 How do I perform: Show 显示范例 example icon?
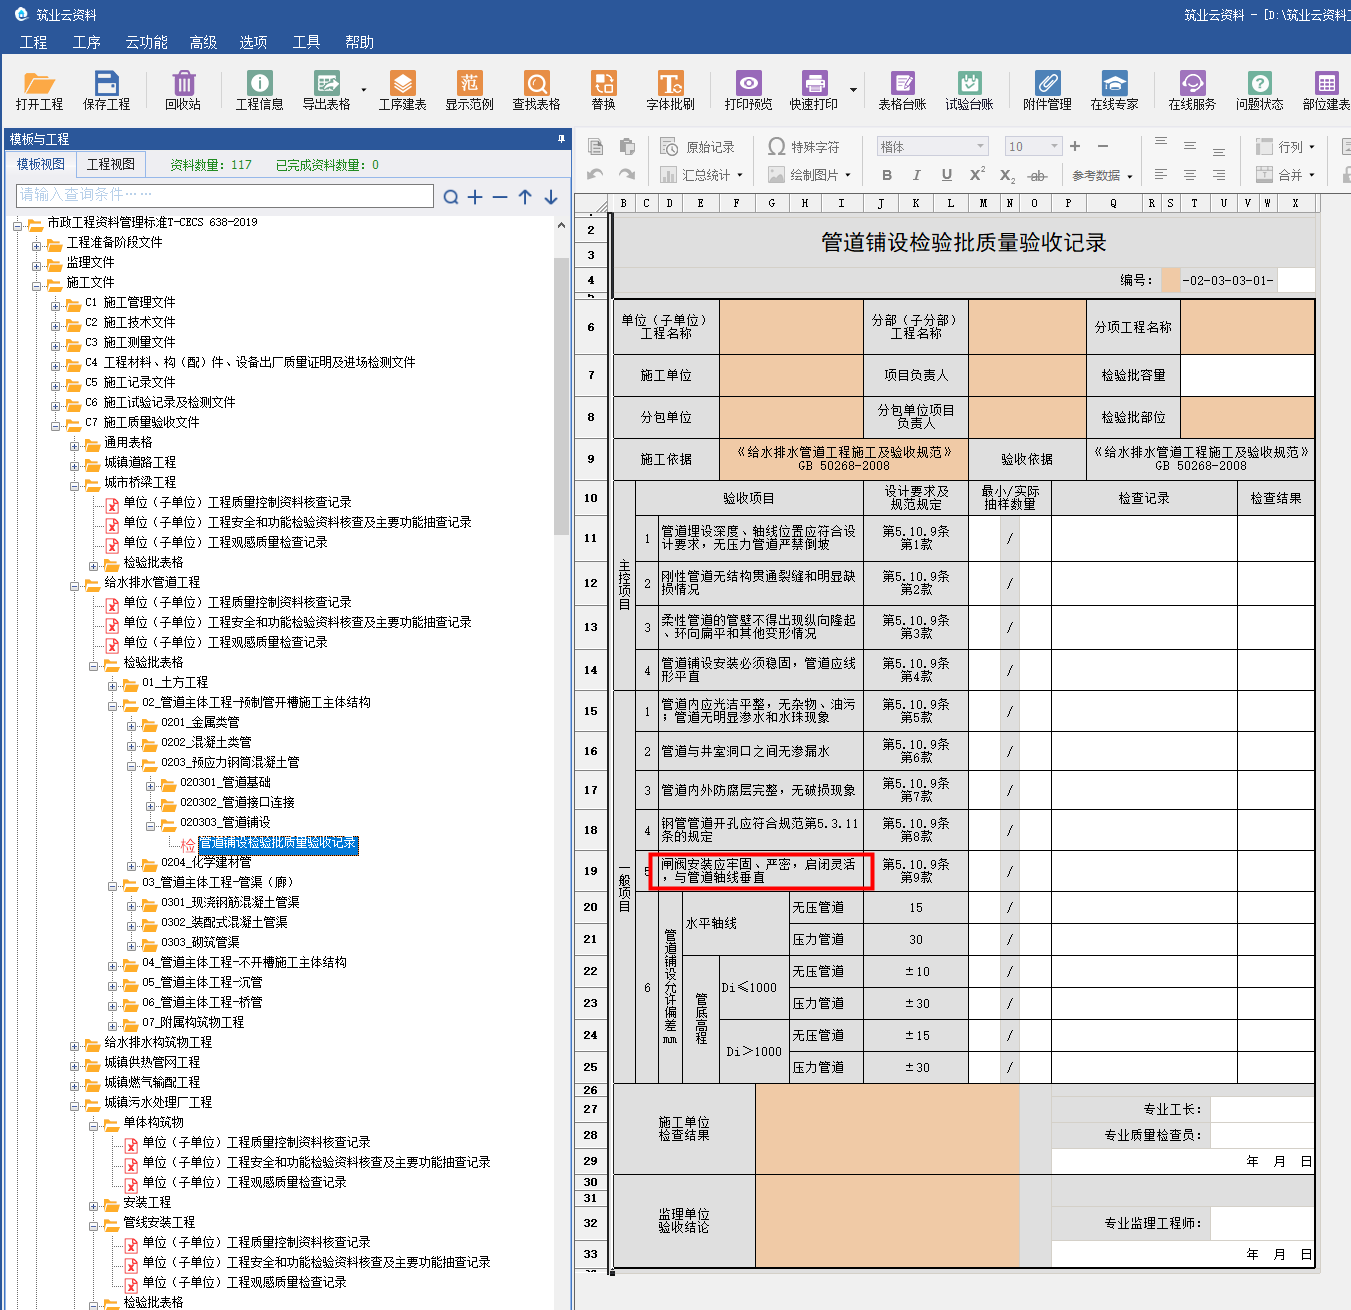(x=469, y=90)
